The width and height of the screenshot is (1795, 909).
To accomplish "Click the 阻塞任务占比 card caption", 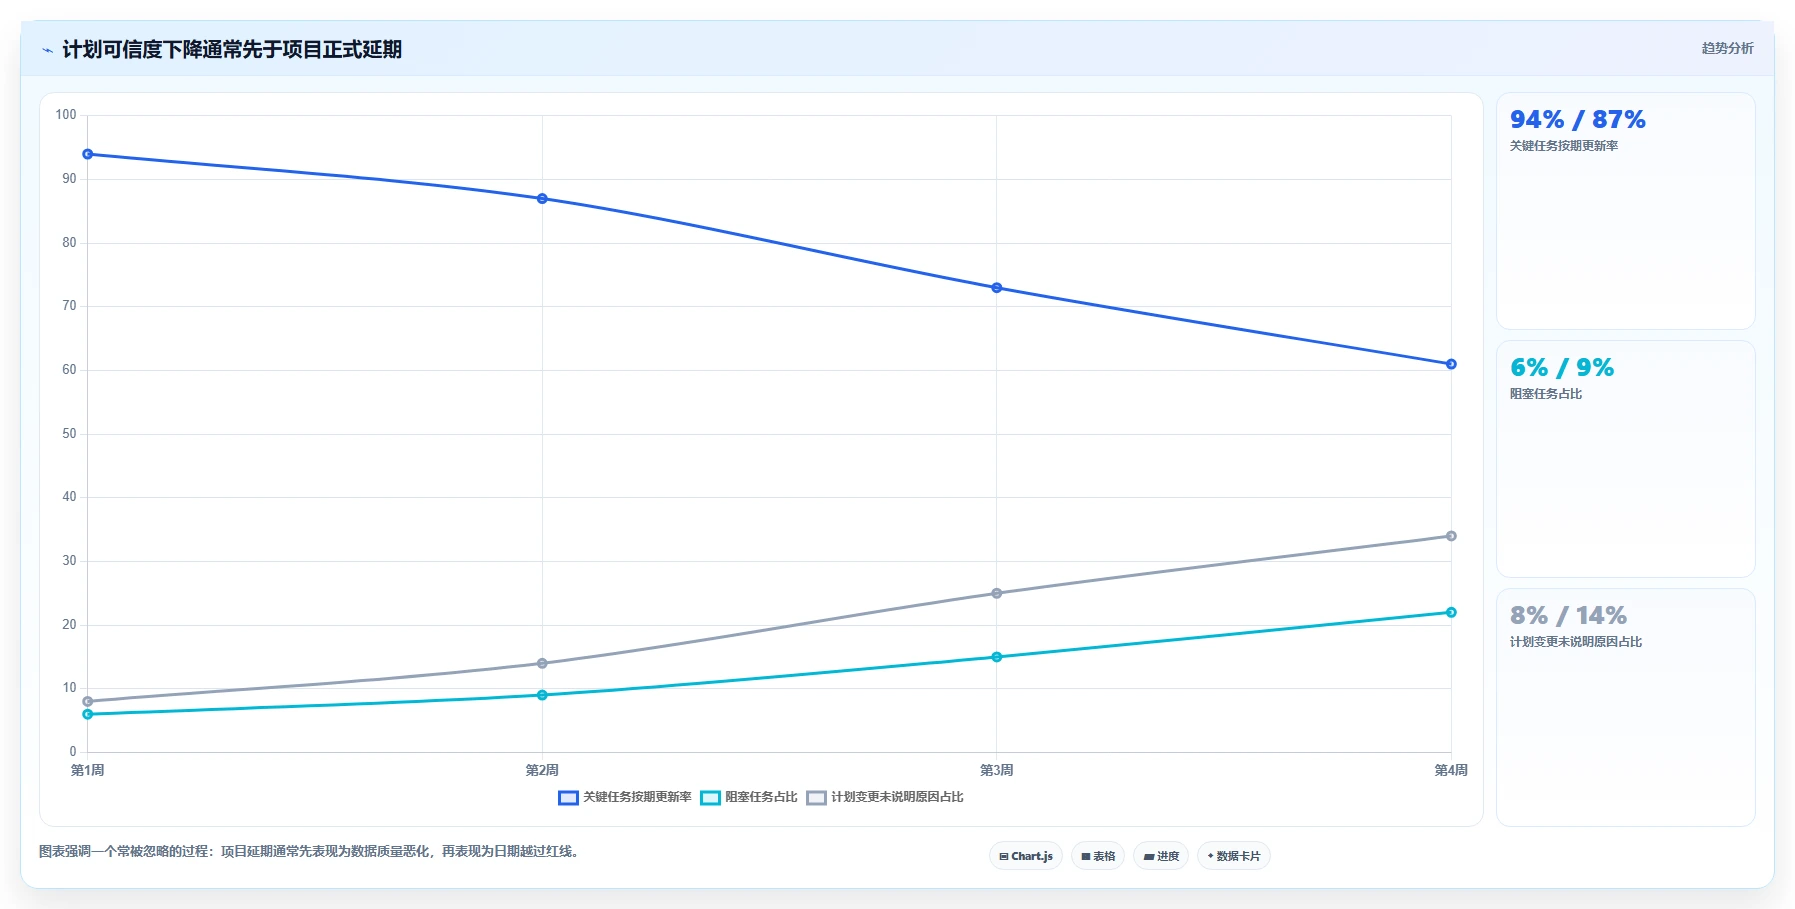I will pyautogui.click(x=1546, y=394).
